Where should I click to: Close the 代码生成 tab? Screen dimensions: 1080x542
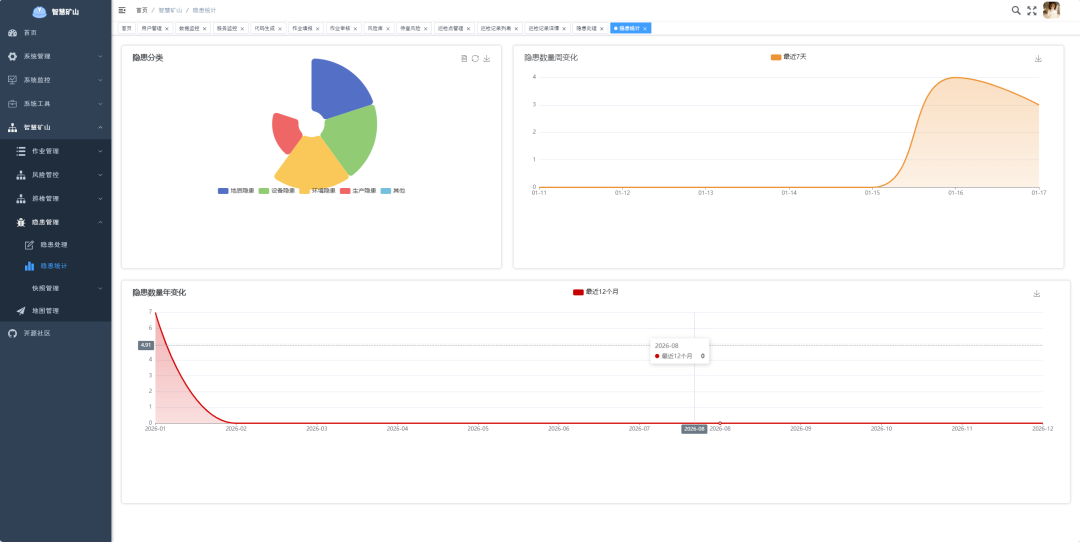pos(280,29)
